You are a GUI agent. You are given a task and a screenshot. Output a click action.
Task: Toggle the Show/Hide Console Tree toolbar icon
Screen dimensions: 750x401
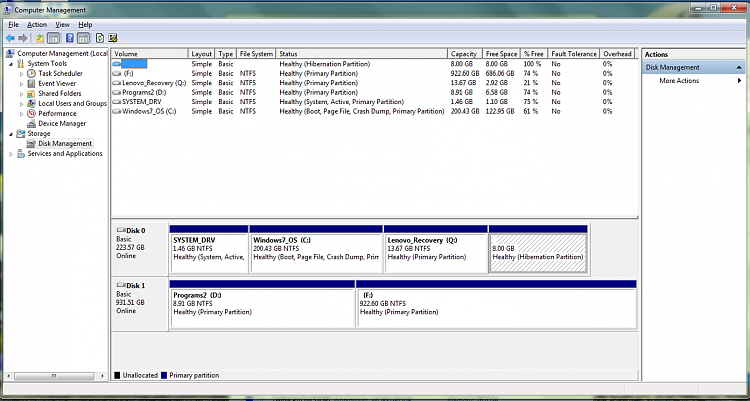(54, 38)
